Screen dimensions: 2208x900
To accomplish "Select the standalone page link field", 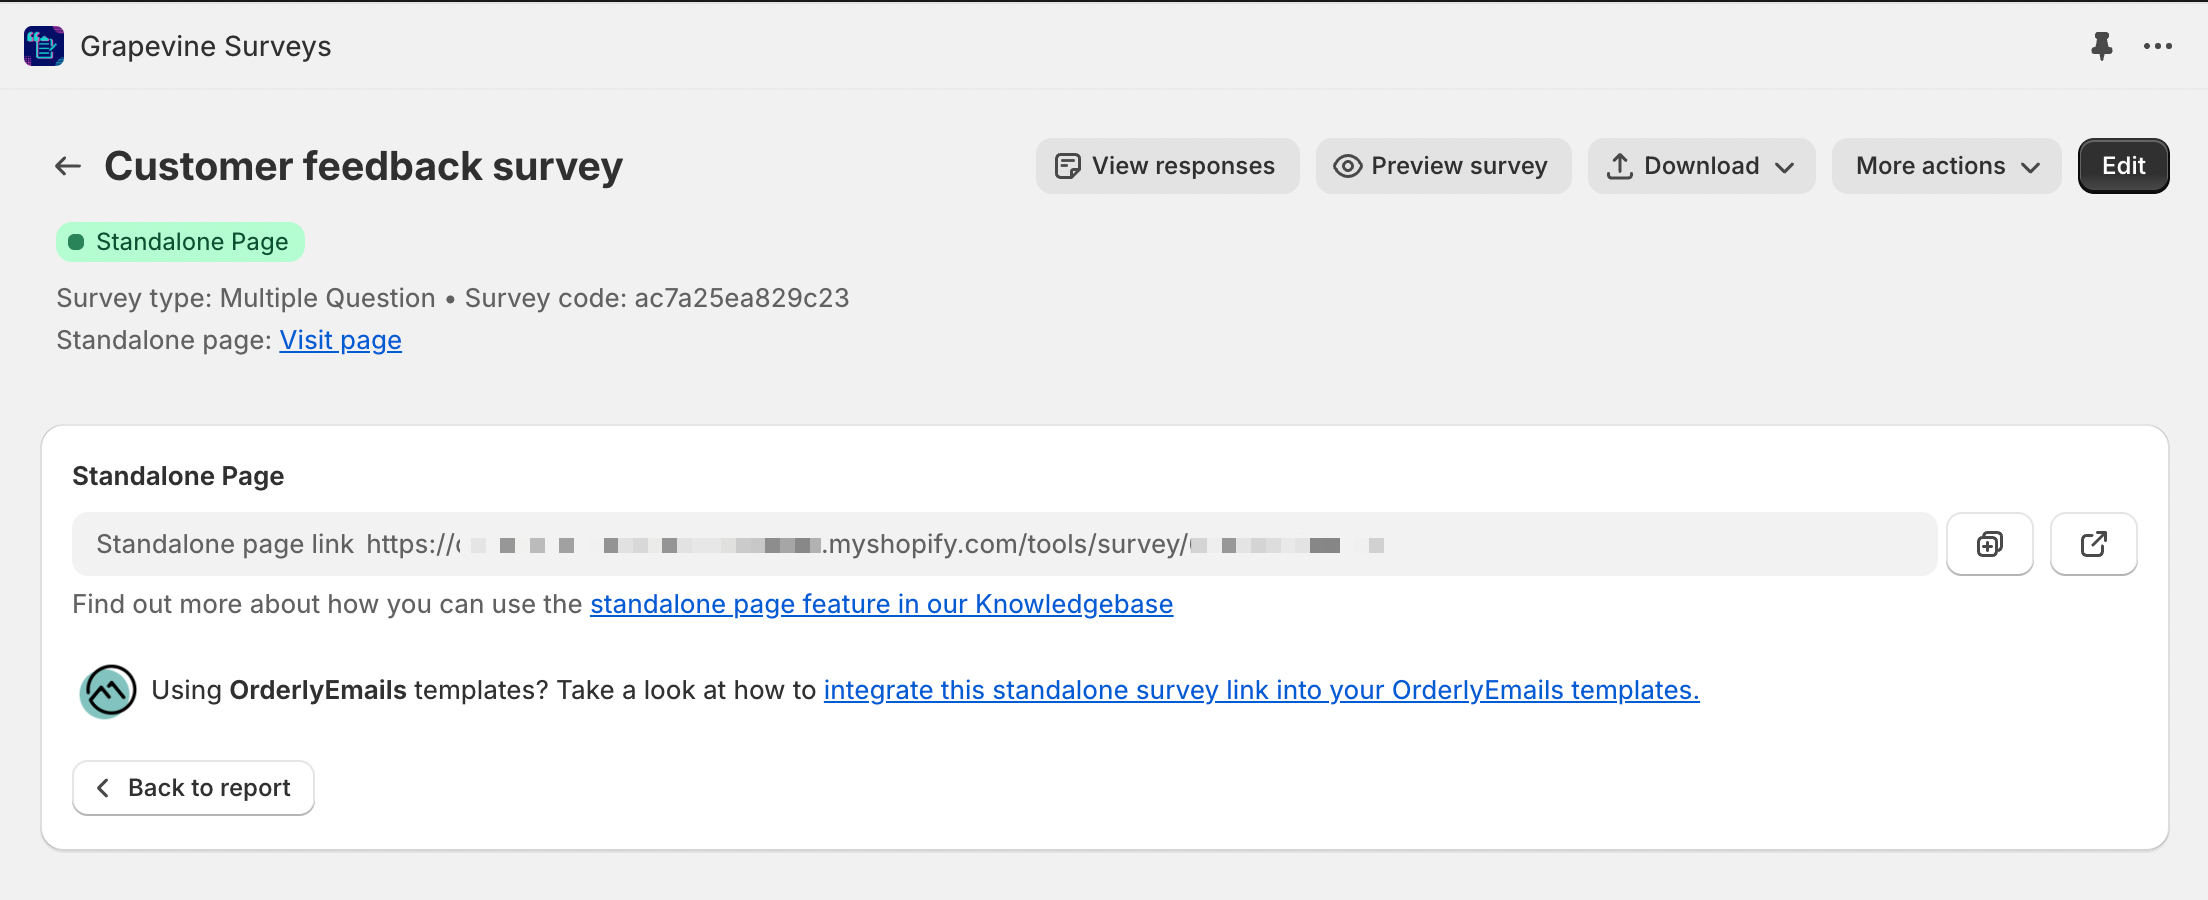I will pyautogui.click(x=1005, y=544).
